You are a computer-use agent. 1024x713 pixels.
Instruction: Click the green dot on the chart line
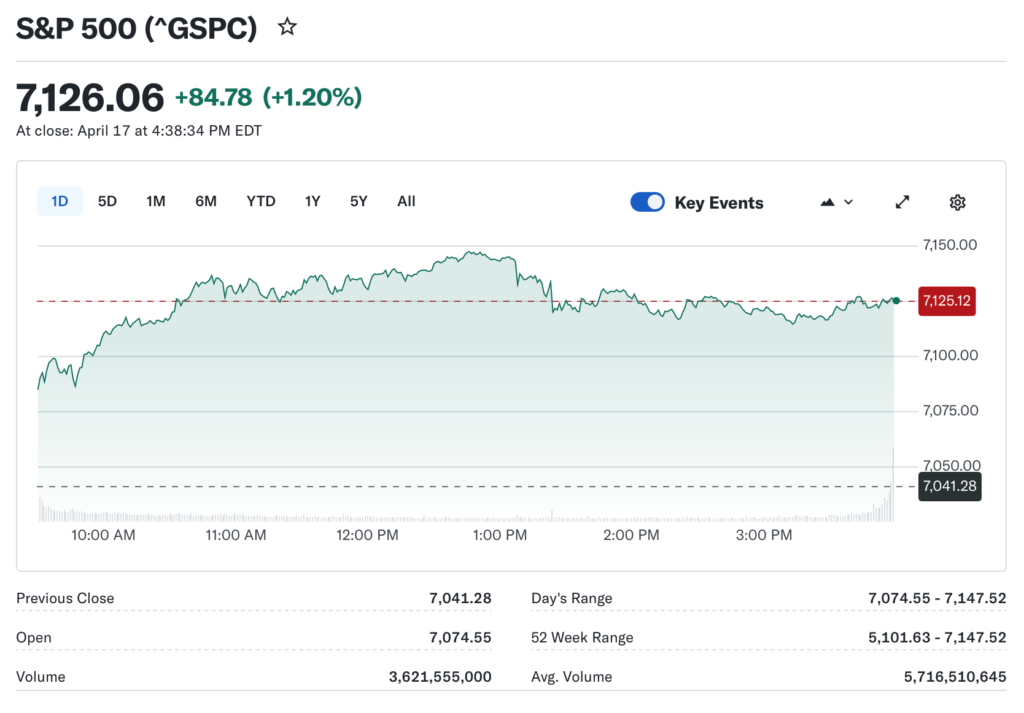(x=896, y=300)
